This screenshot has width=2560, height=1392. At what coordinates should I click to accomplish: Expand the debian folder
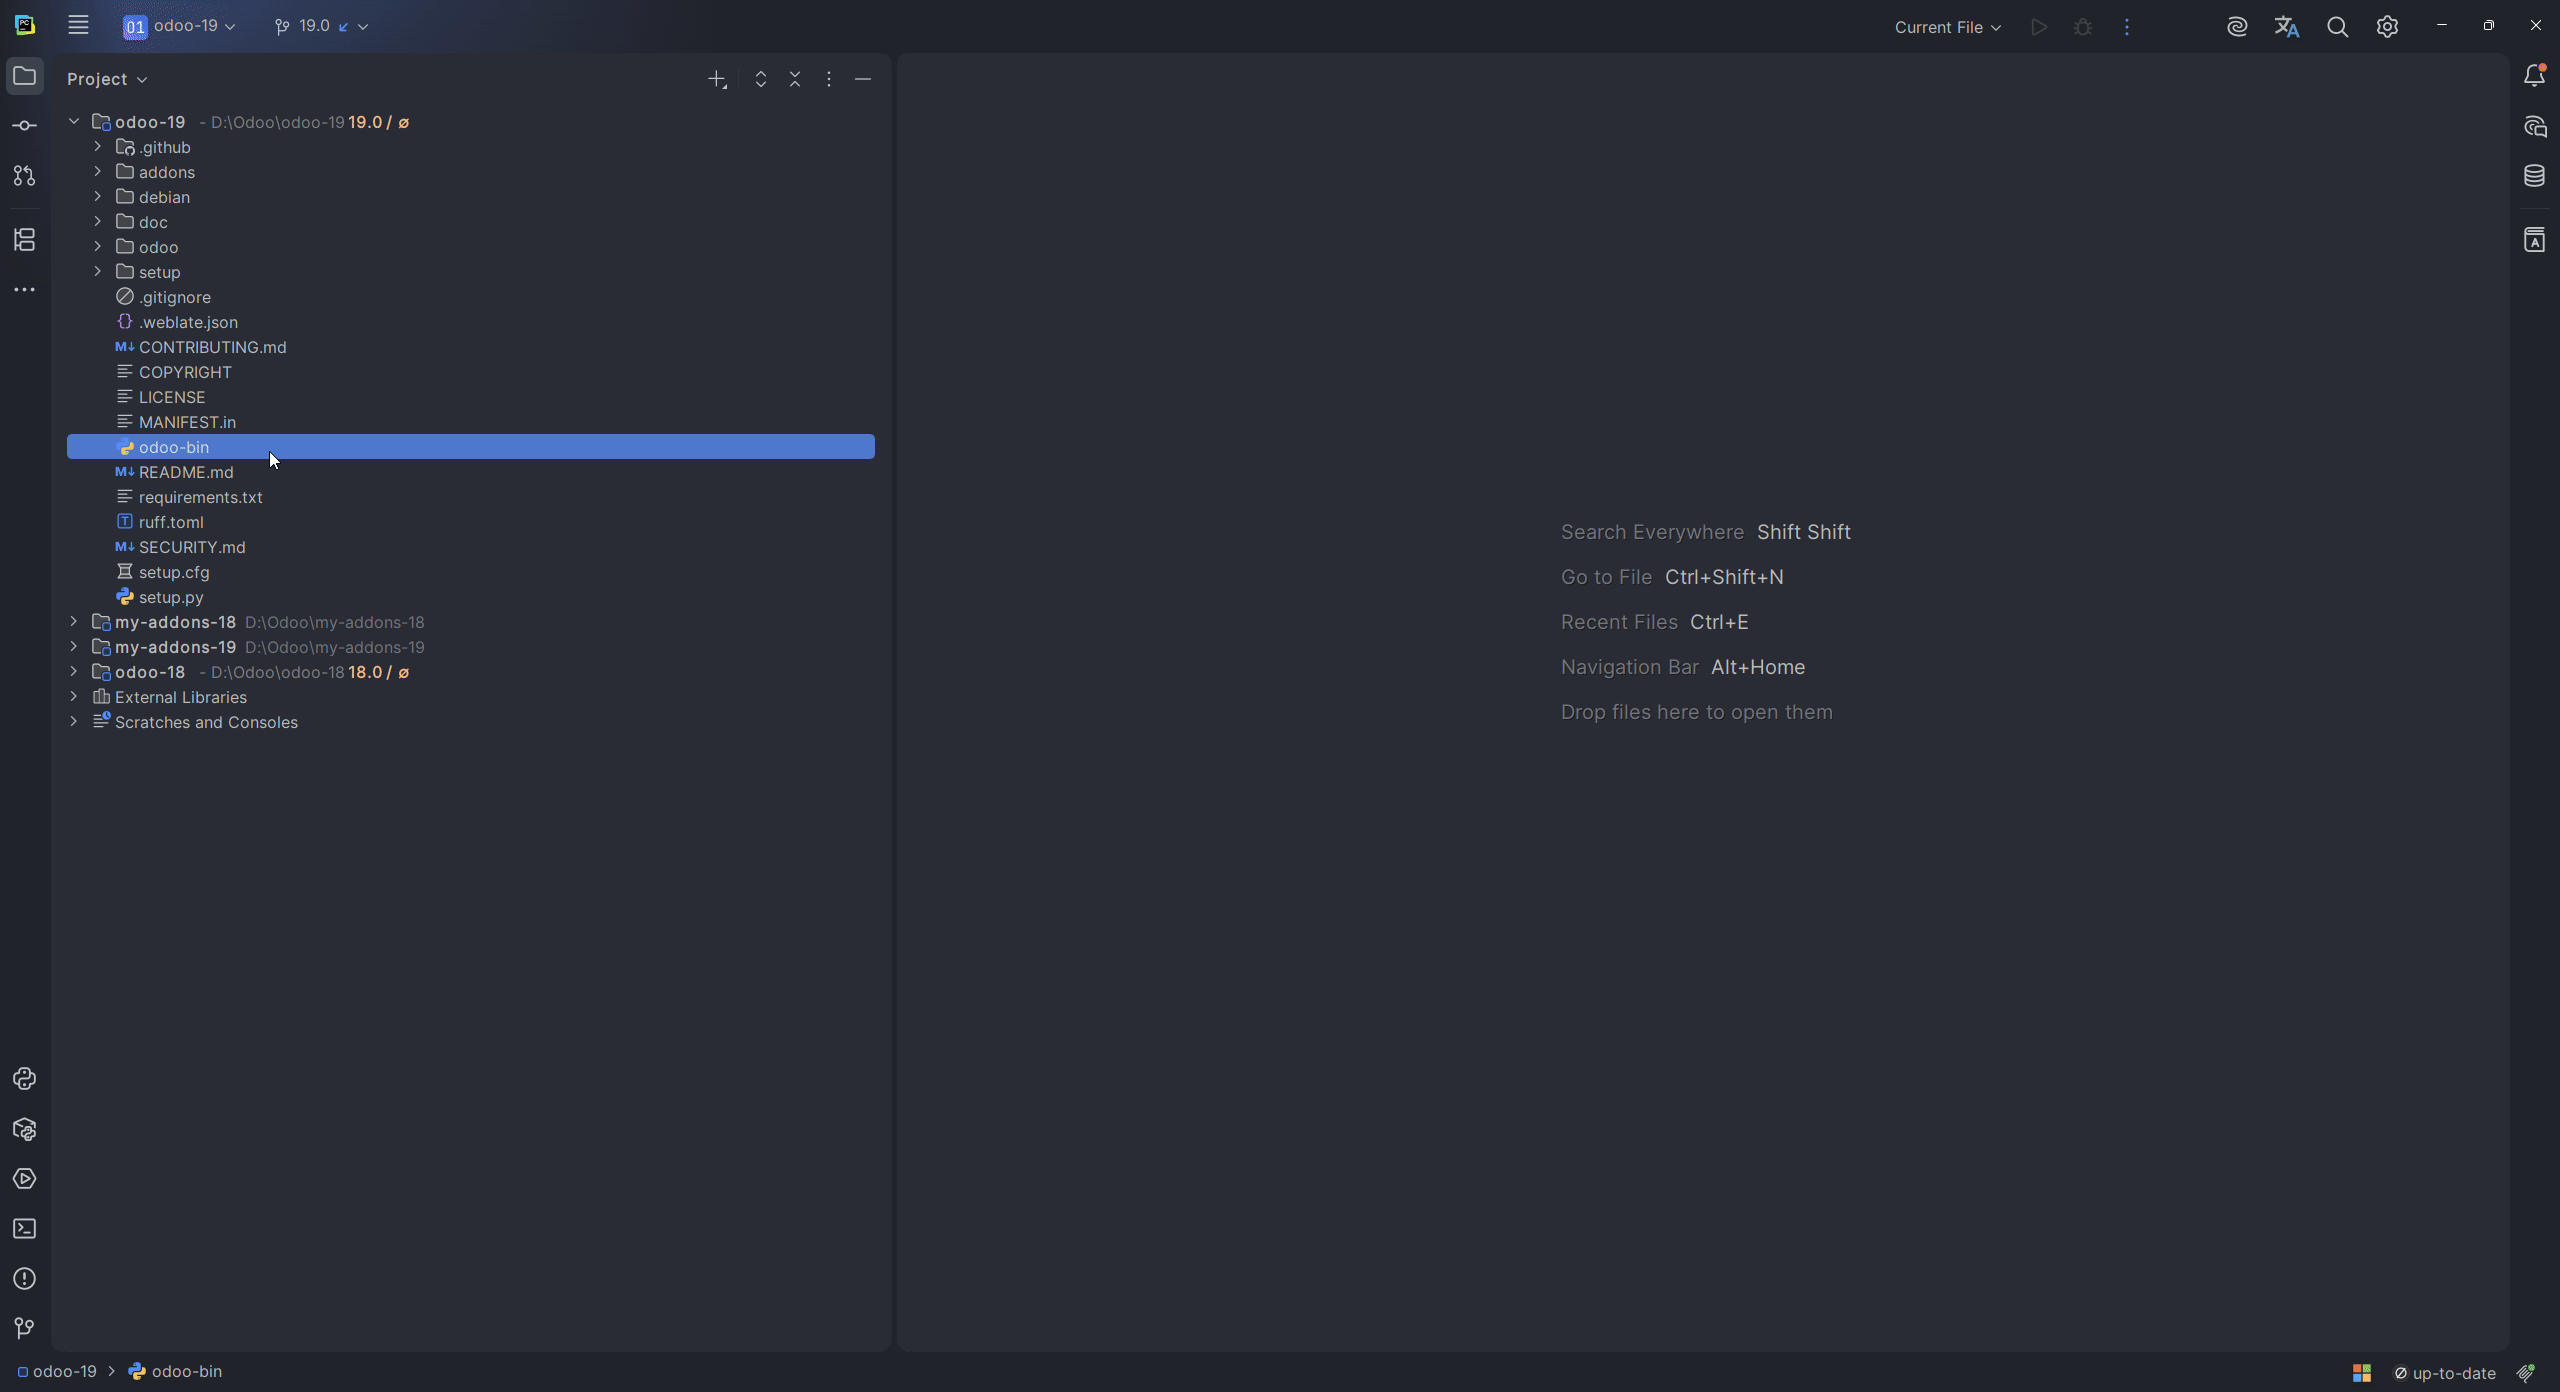pyautogui.click(x=98, y=197)
